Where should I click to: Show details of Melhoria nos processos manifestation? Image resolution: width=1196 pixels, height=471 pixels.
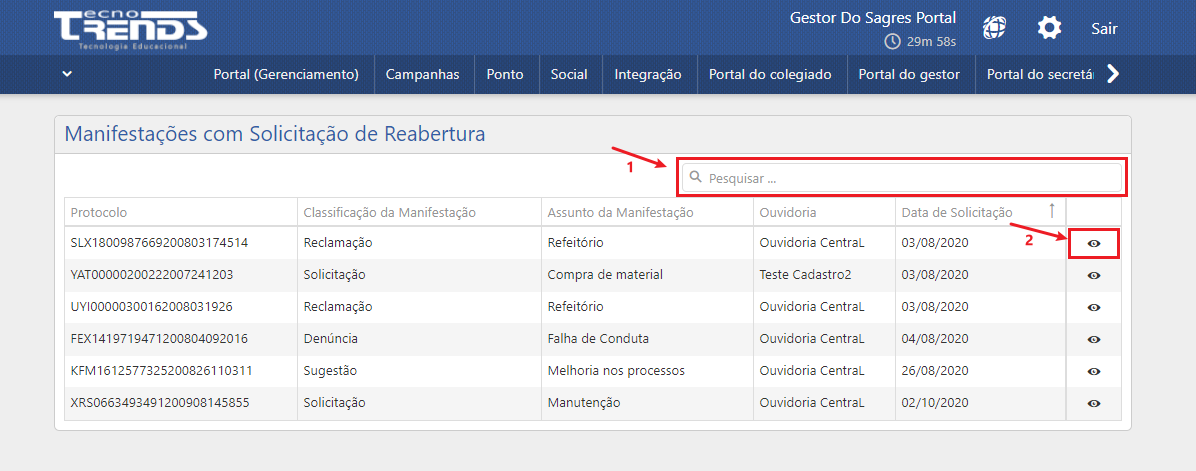click(x=1093, y=371)
